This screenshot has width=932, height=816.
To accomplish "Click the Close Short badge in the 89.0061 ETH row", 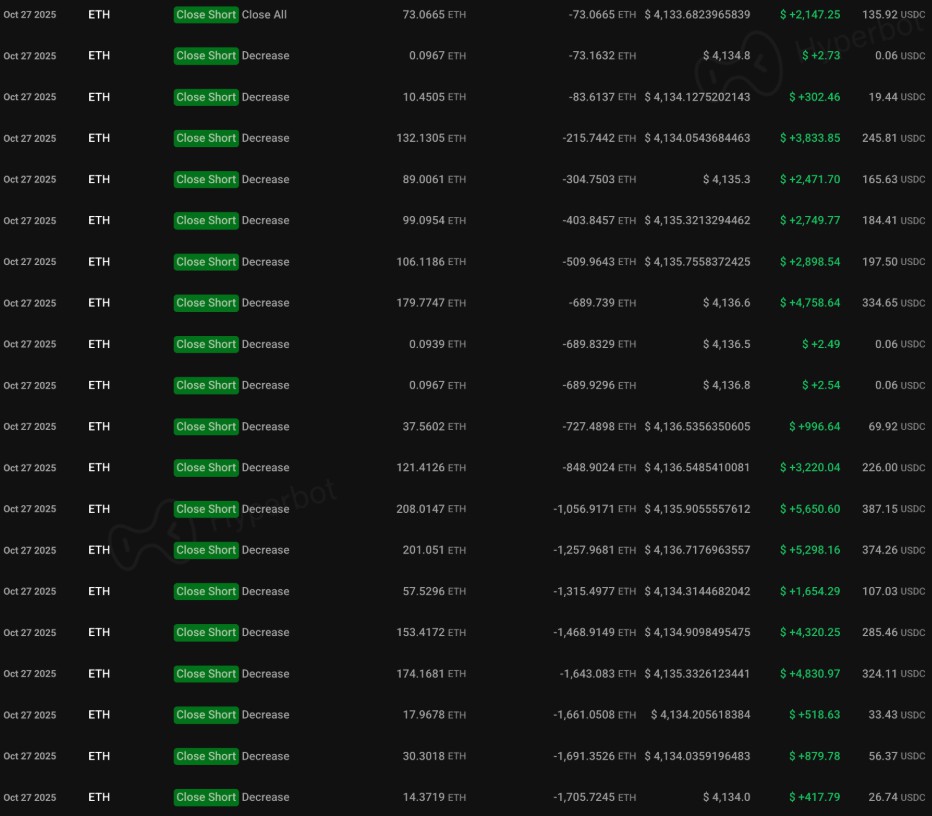I will (x=206, y=179).
